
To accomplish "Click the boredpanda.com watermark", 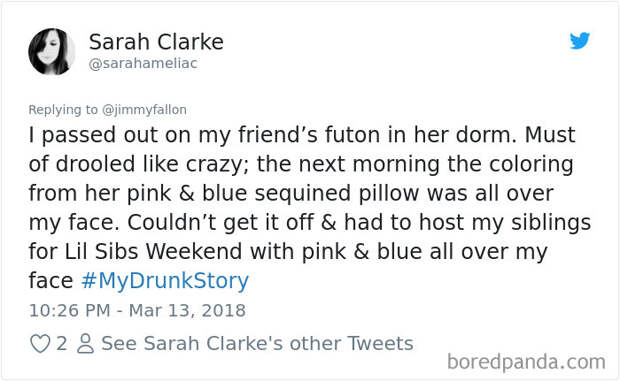I will point(526,362).
